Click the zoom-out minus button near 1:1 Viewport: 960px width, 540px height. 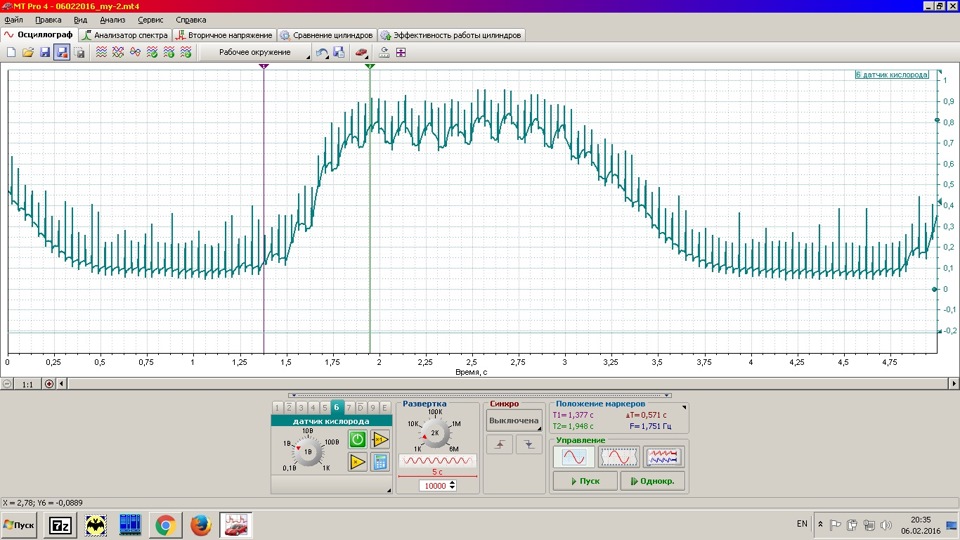pos(7,384)
